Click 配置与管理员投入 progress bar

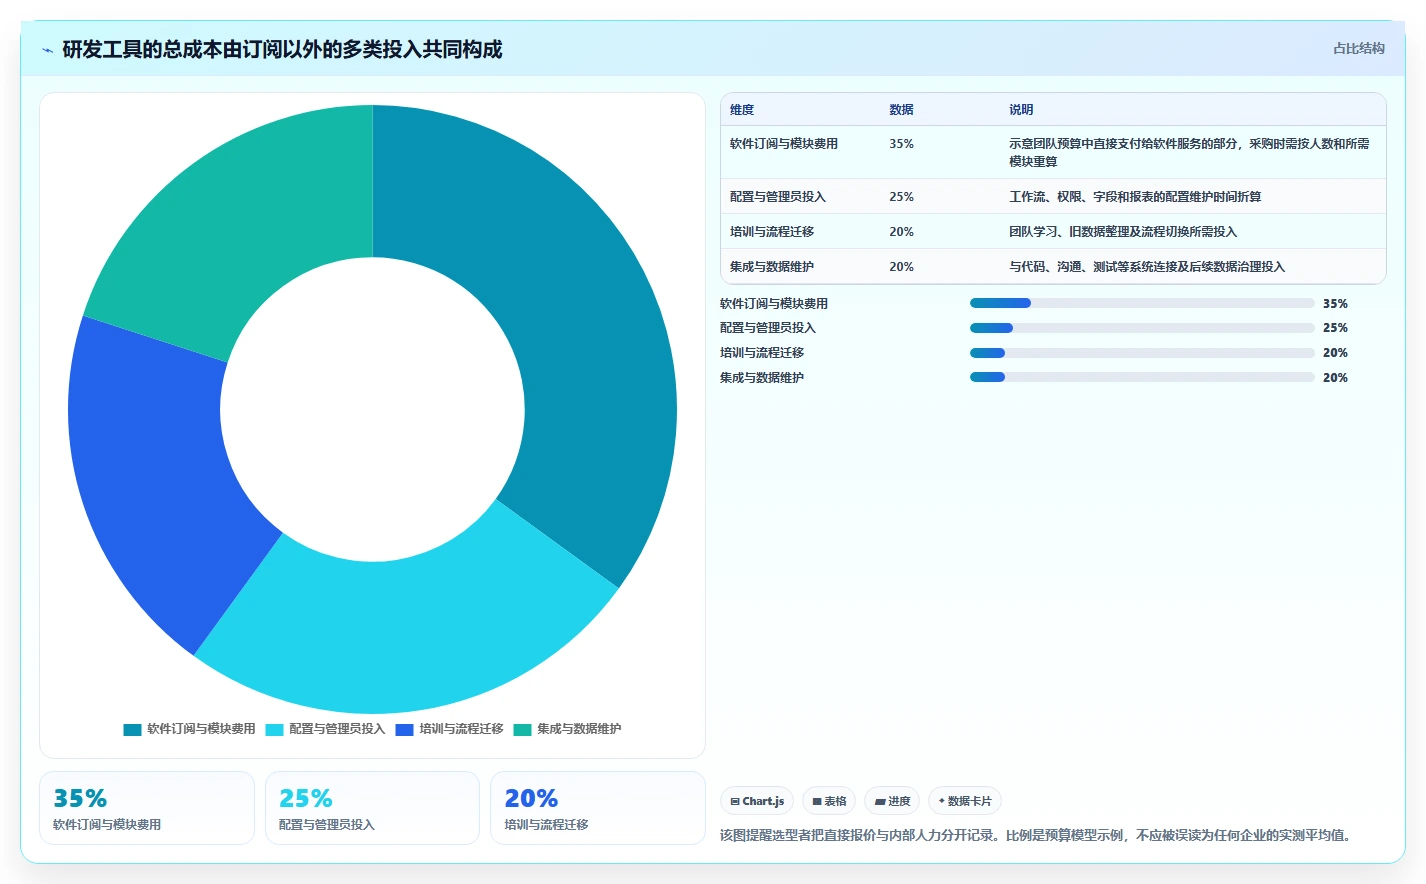coord(1142,328)
